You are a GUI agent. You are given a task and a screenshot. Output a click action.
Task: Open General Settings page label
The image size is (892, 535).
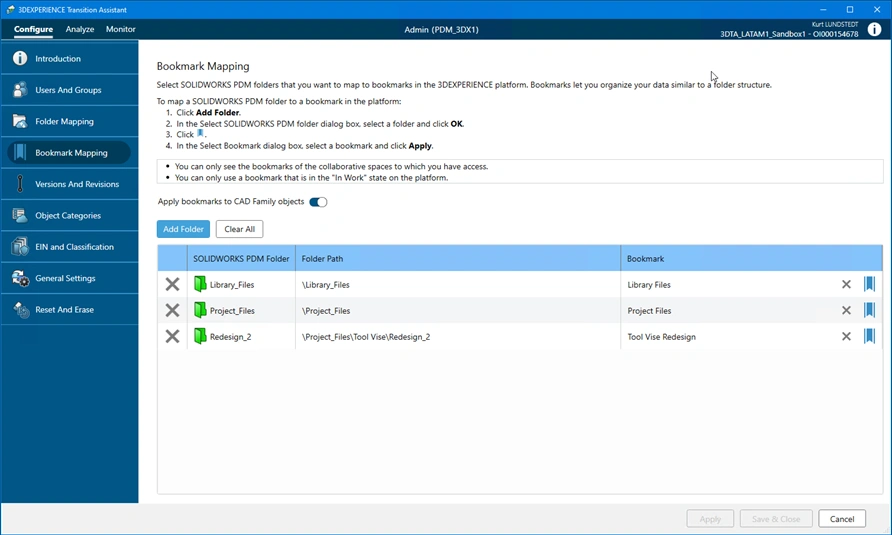coord(65,278)
